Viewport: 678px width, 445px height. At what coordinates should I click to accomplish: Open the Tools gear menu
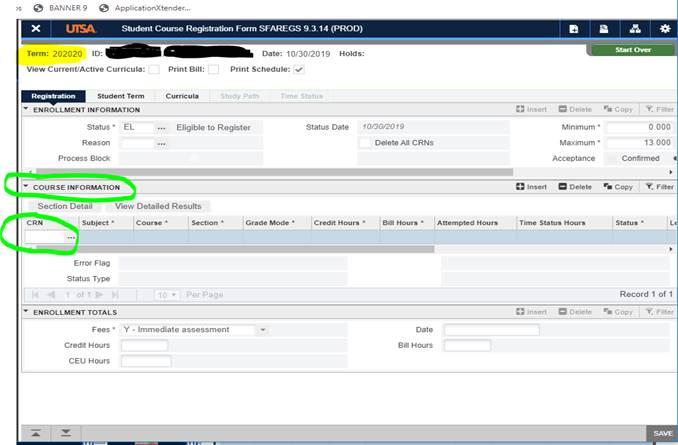point(664,29)
